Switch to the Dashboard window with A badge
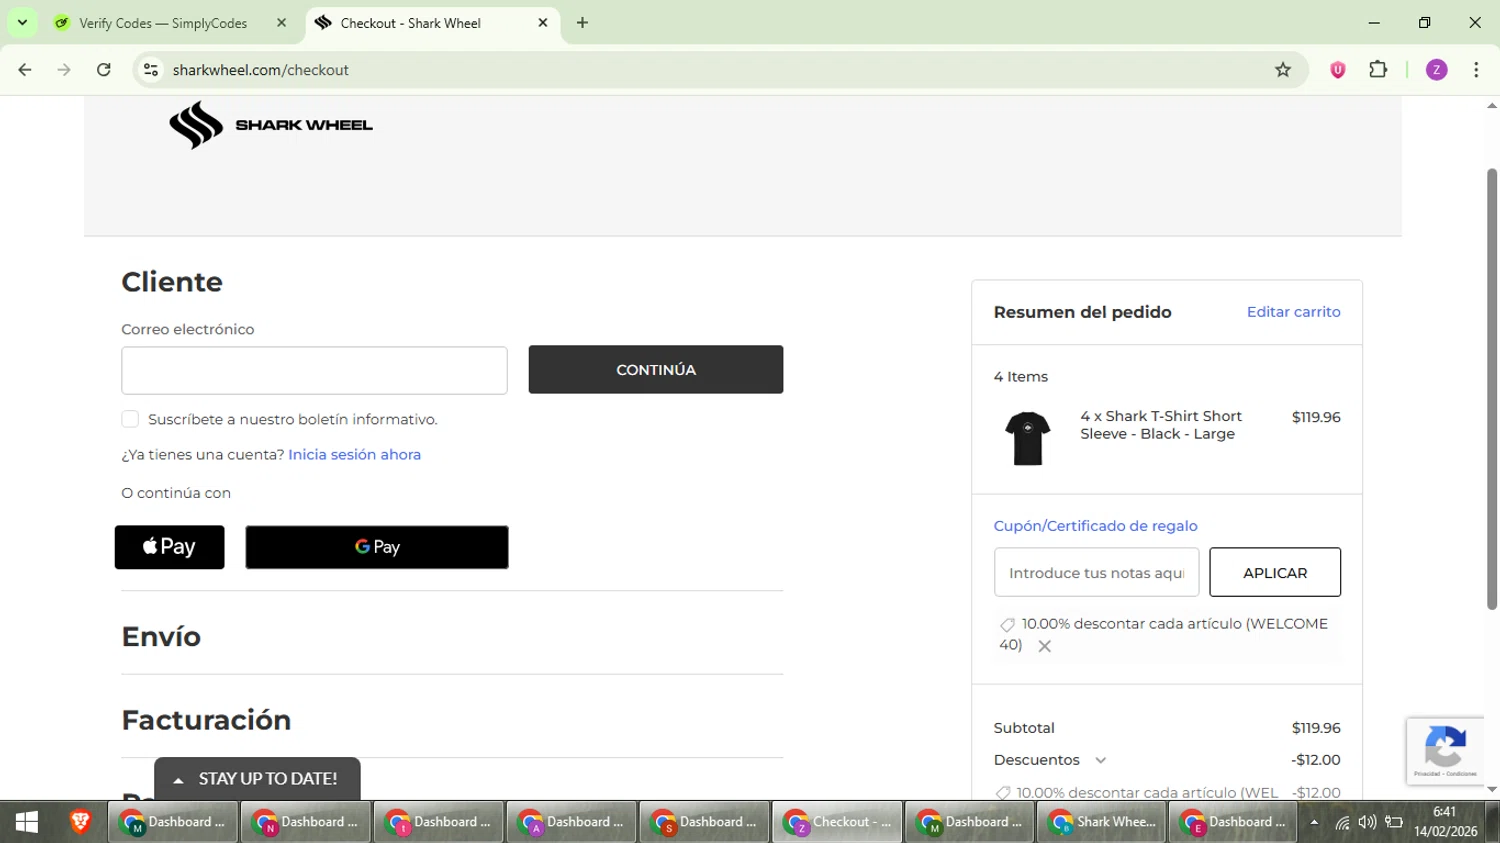The height and width of the screenshot is (843, 1500). tap(571, 822)
